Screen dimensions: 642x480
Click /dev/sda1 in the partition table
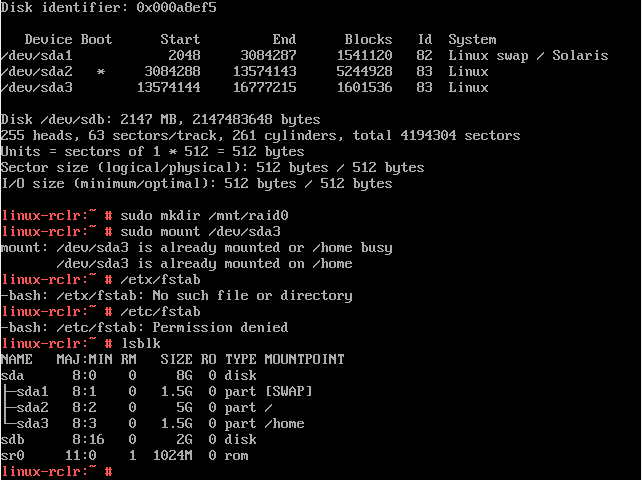point(37,56)
